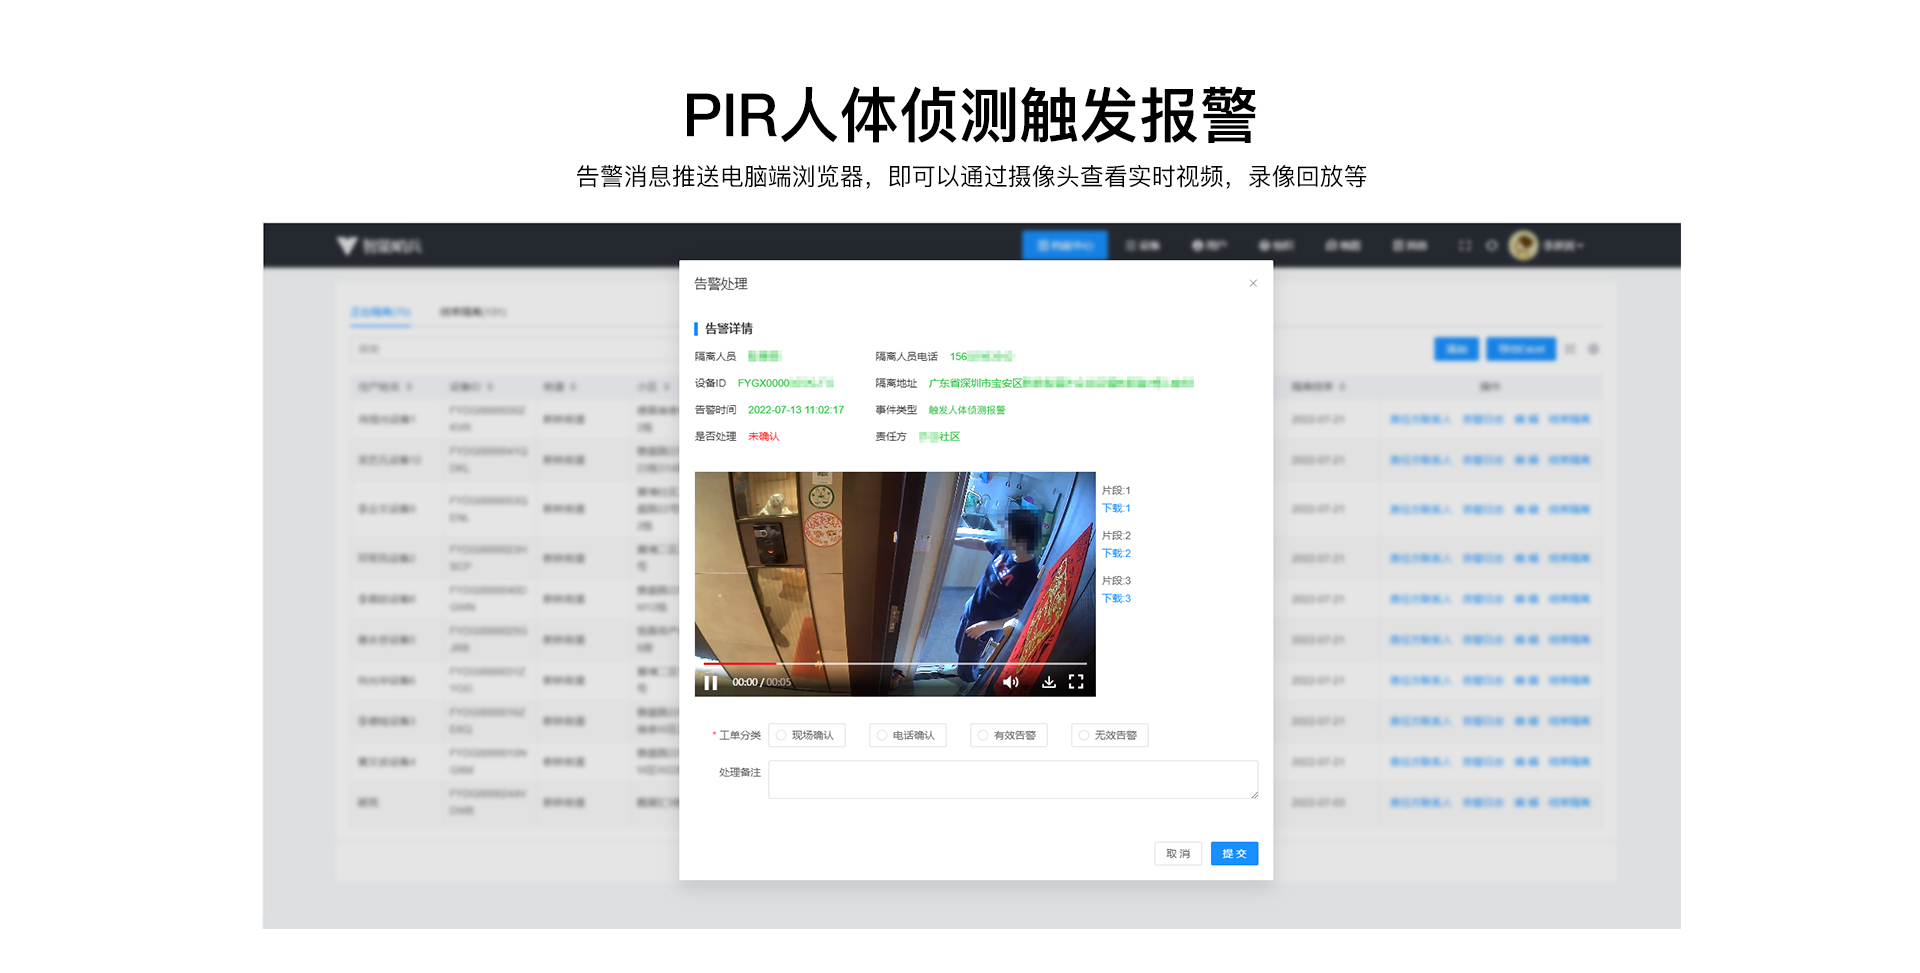Select the 现场确认 radio option
1920x973 pixels.
point(807,735)
